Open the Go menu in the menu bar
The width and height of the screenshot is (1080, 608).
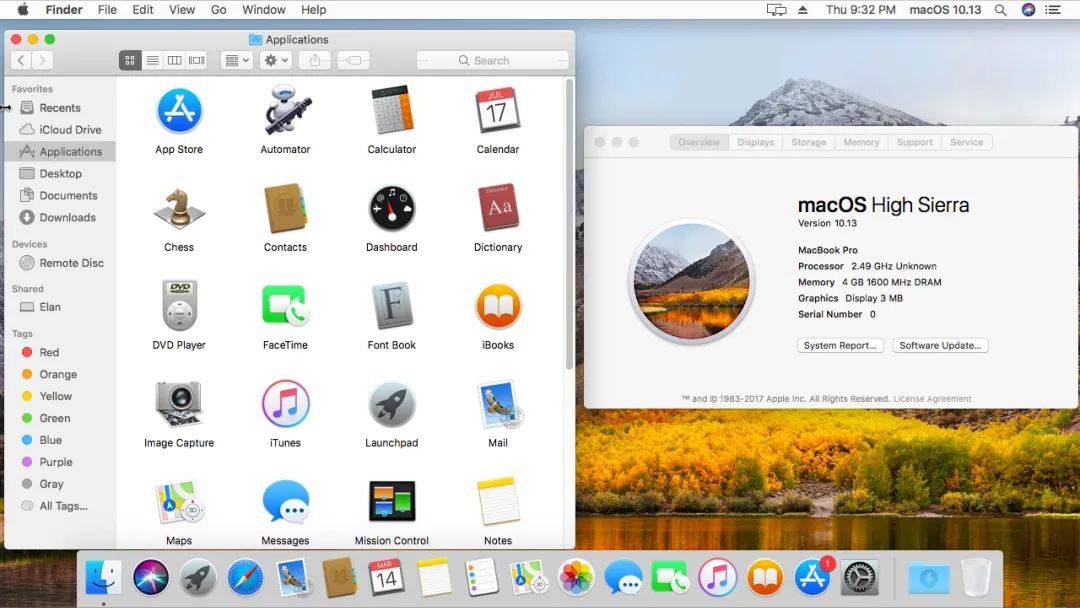[218, 10]
